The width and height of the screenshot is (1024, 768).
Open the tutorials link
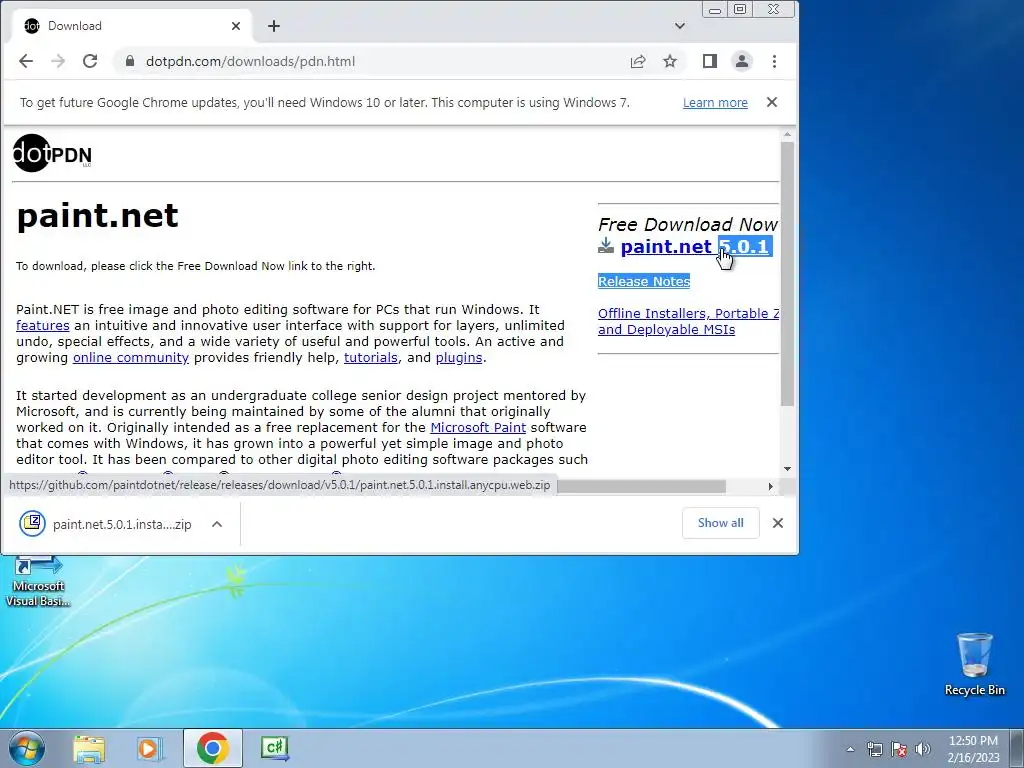click(x=371, y=357)
